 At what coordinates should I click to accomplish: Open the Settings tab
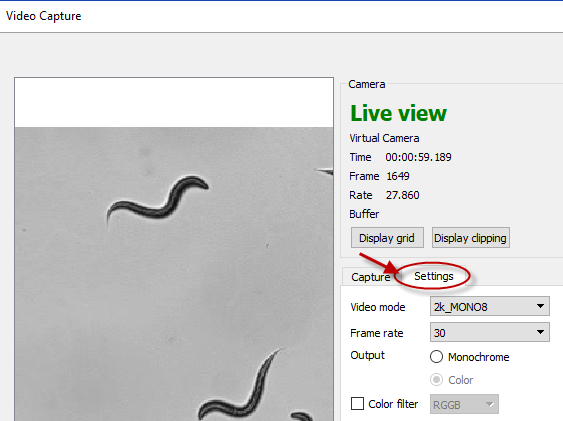click(433, 276)
